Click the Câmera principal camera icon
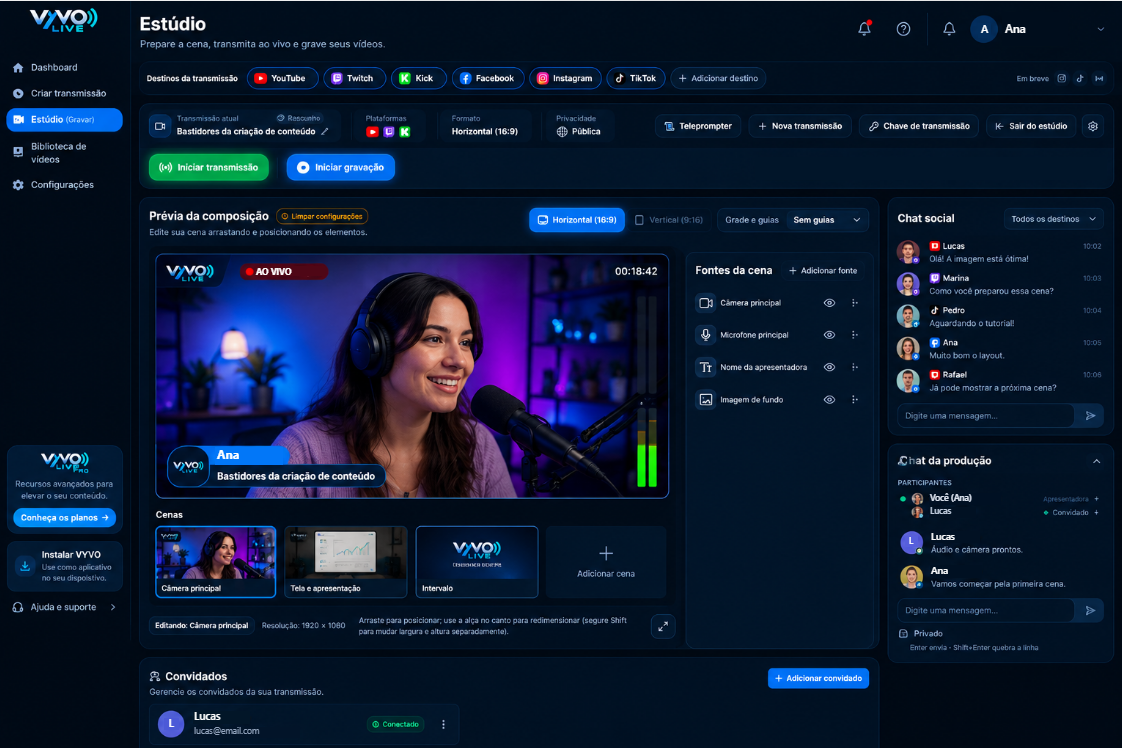This screenshot has width=1122, height=748. (706, 303)
